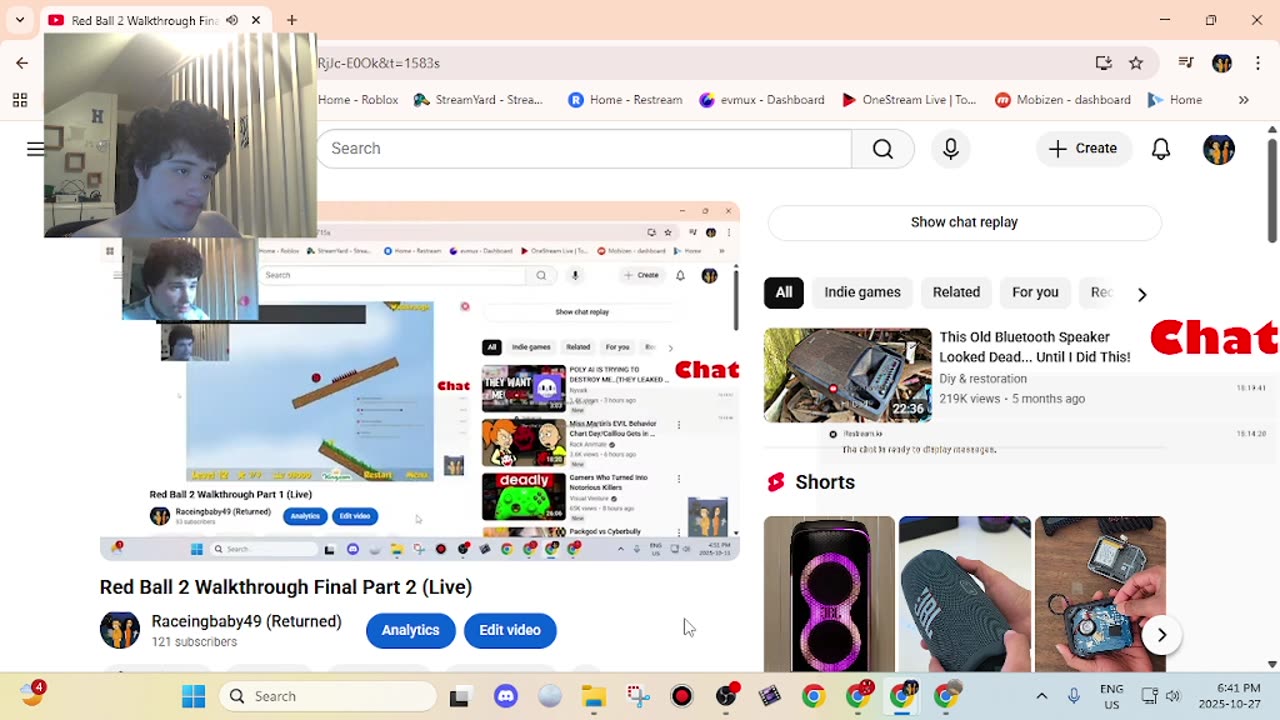Open Raceingbaby49 (Returned) channel name
This screenshot has height=720, width=1280.
coord(246,621)
